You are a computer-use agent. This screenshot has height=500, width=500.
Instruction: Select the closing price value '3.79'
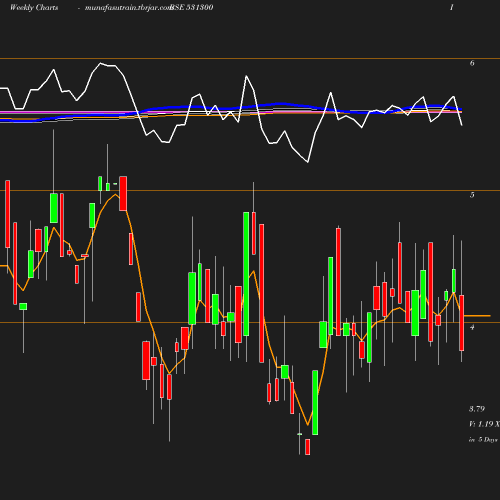tap(477, 409)
